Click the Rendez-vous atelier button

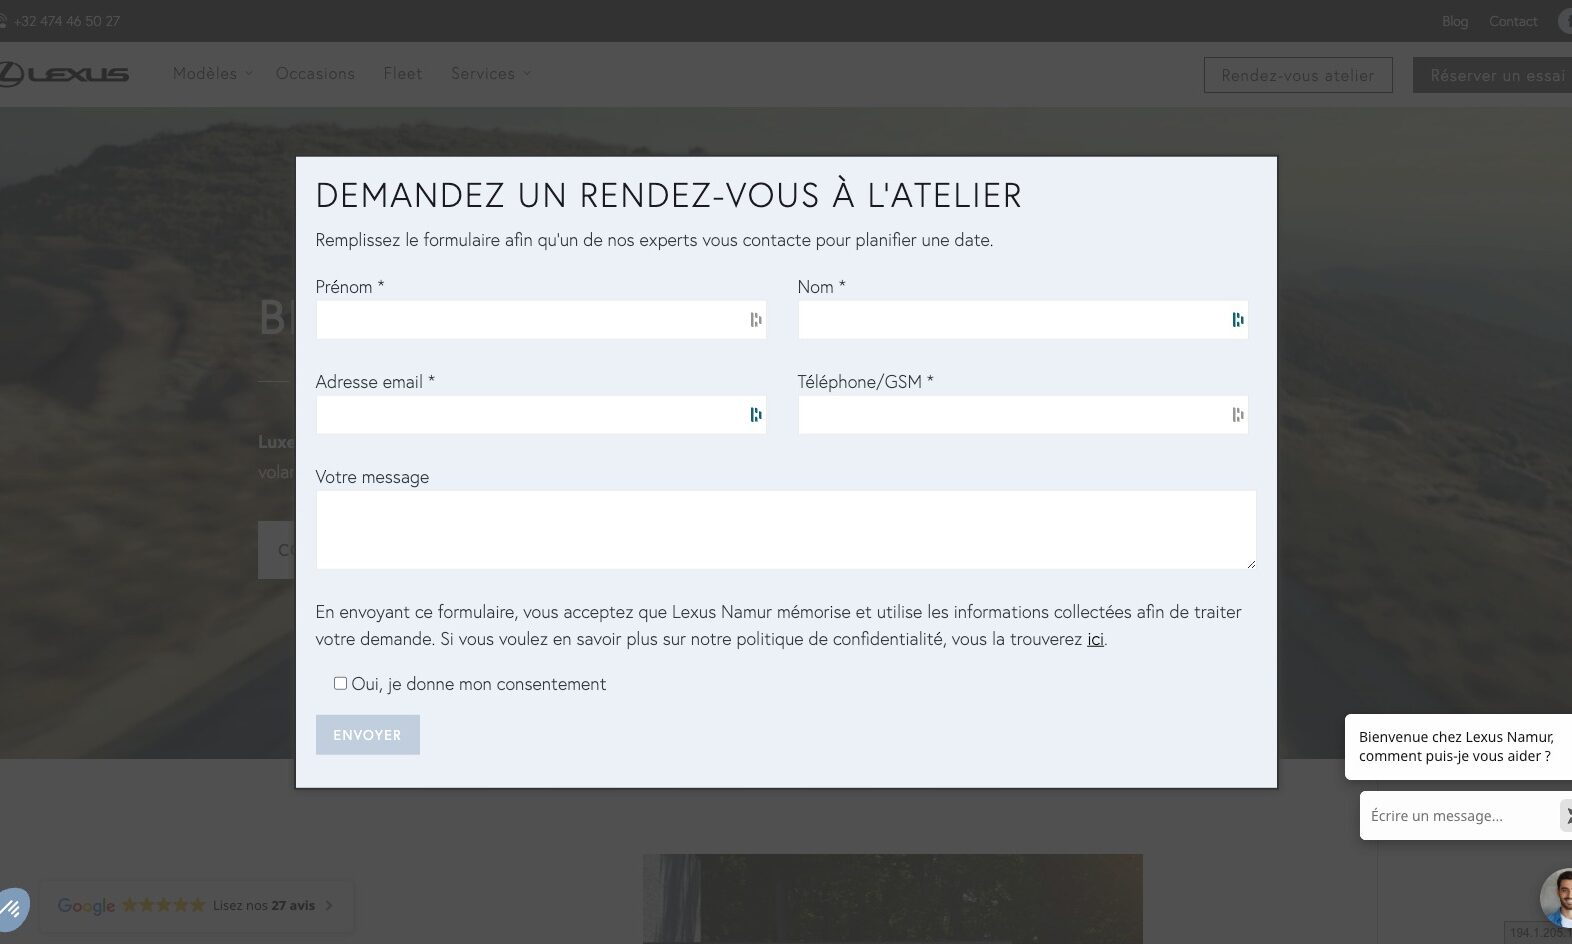[x=1297, y=75]
